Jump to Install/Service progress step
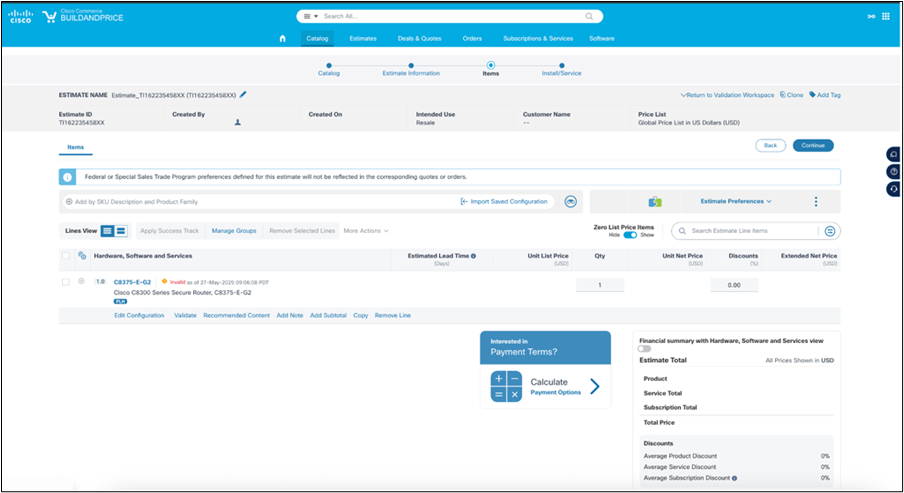Viewport: 904px width, 493px height. (562, 69)
